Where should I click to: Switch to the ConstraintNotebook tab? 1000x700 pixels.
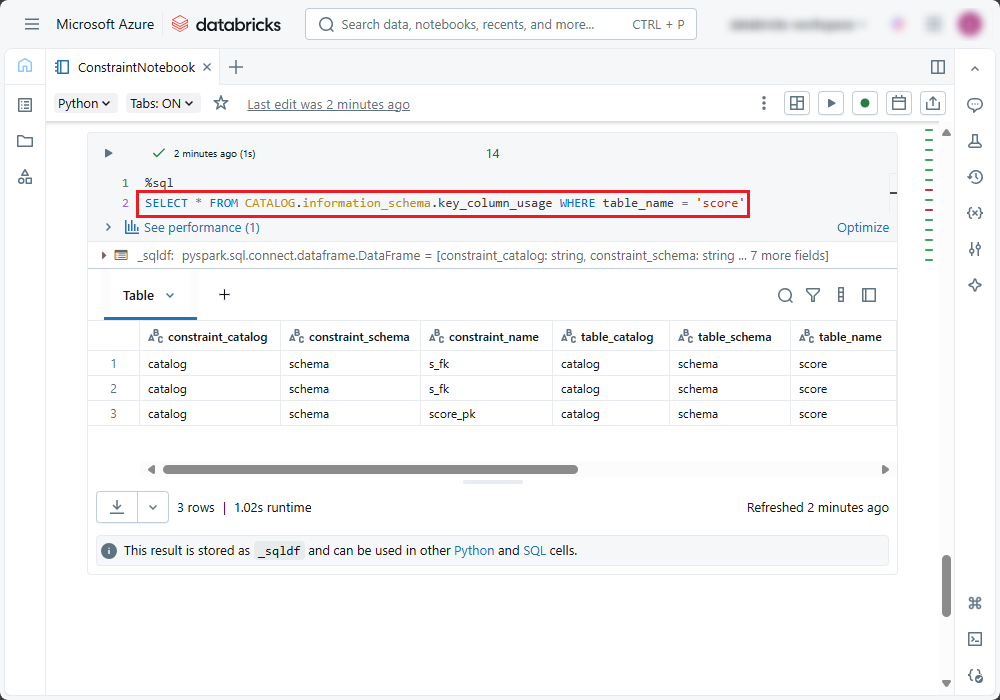click(136, 67)
